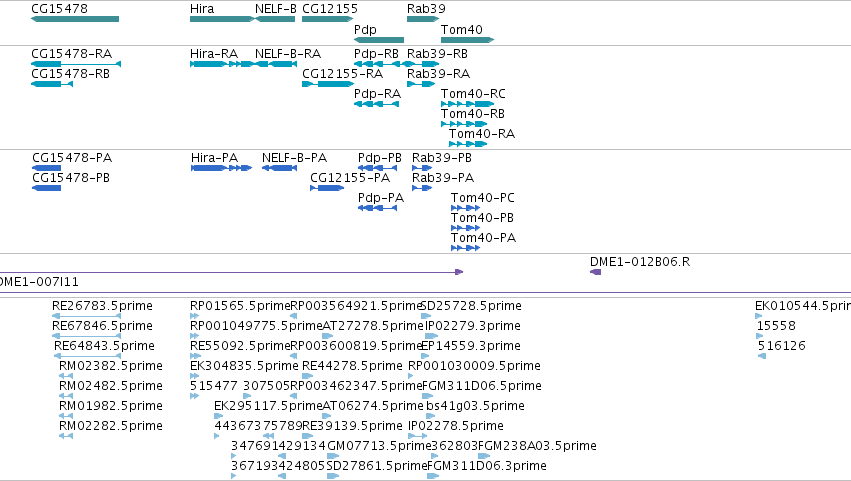
Task: Select the RM02482.5prime EST label
Action: [111, 386]
